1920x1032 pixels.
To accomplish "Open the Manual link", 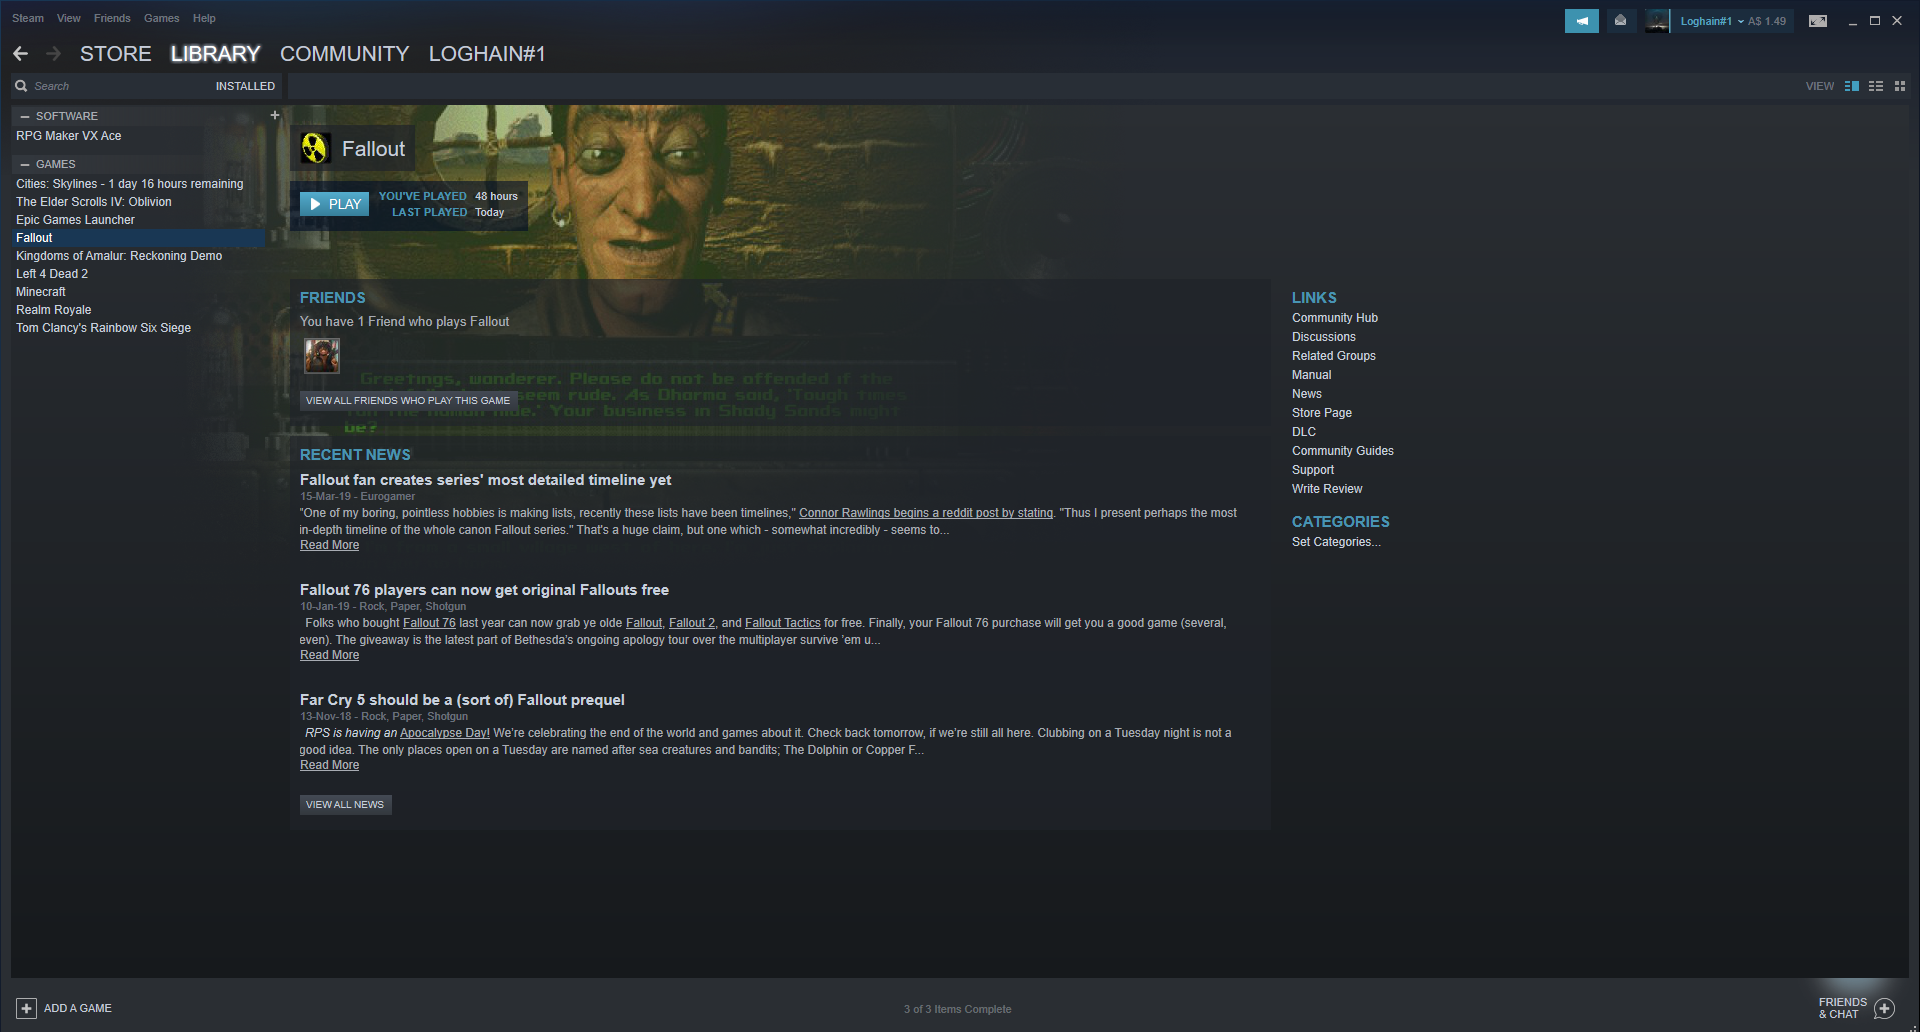I will point(1312,375).
